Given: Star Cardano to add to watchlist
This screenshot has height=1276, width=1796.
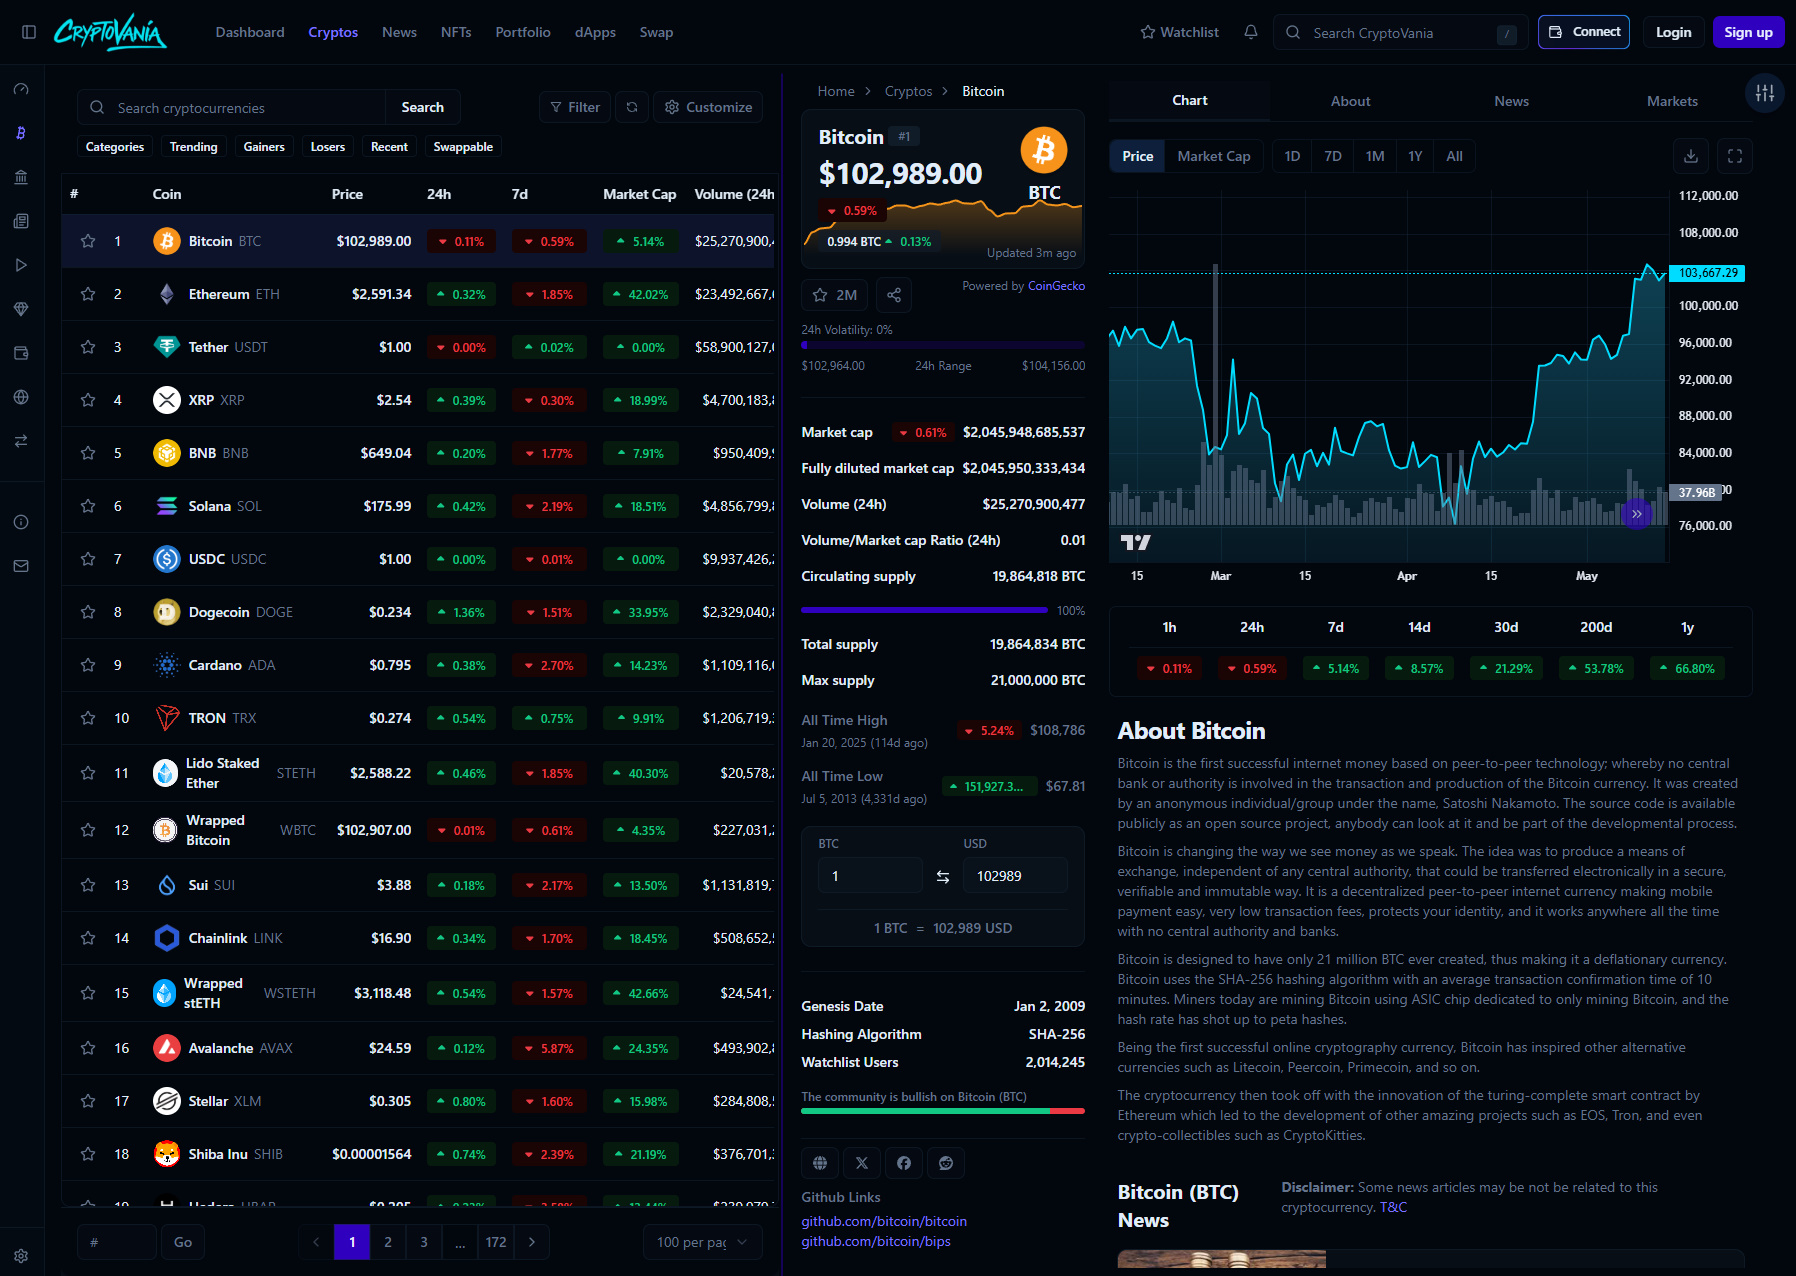Looking at the screenshot, I should tap(88, 665).
